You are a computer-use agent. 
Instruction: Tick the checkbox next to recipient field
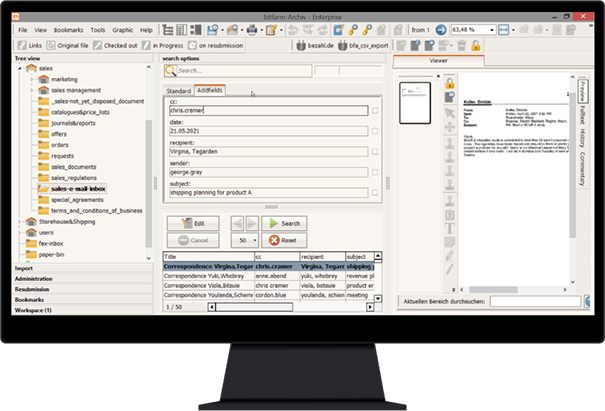pos(375,152)
